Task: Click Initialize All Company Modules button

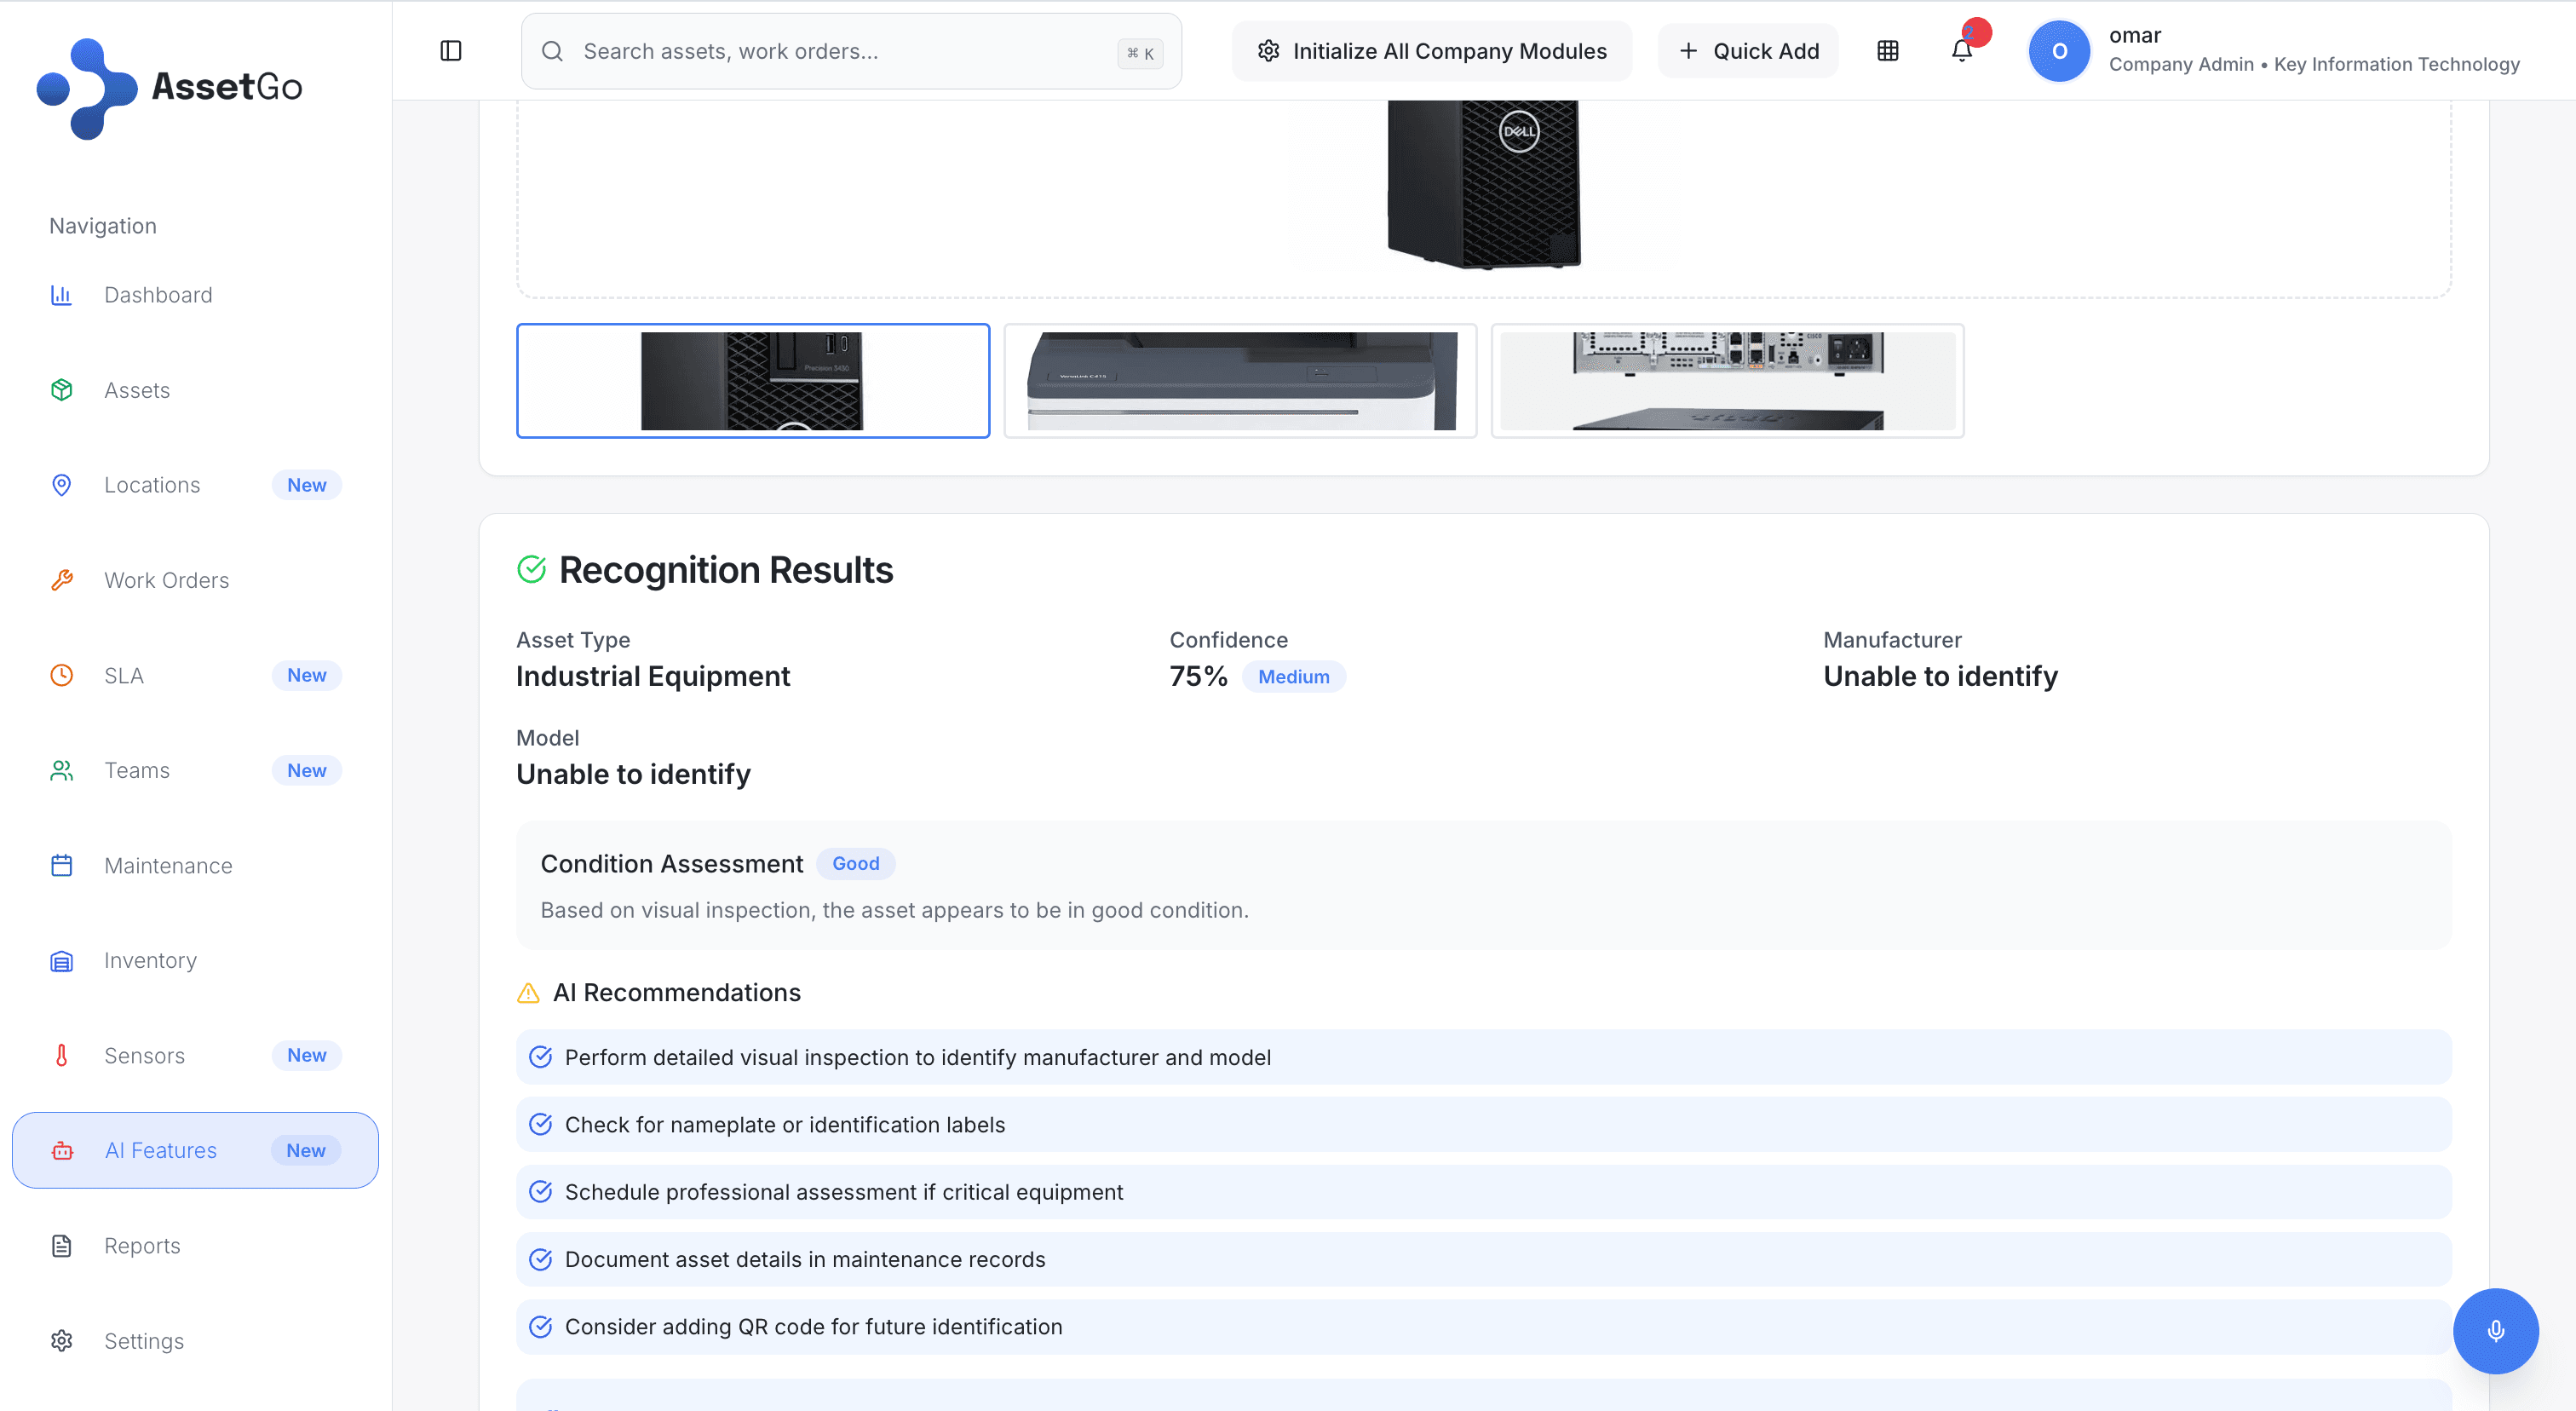Action: [x=1432, y=51]
